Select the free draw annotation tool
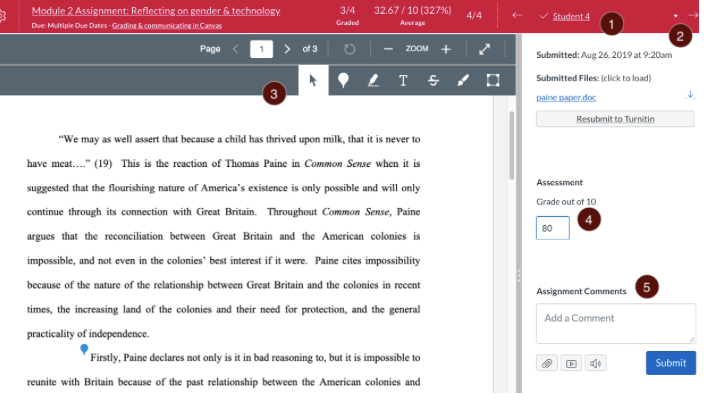 click(463, 80)
